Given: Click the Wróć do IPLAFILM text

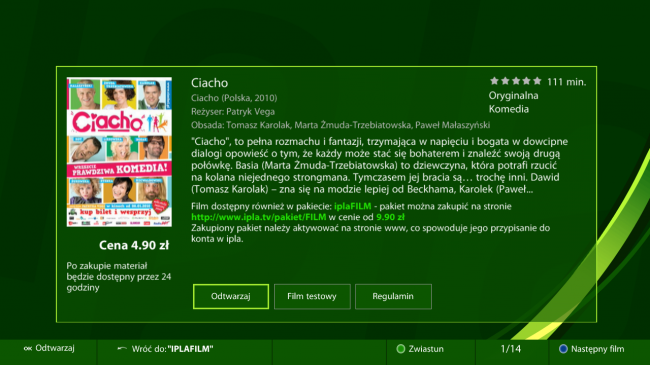Looking at the screenshot, I should 172,349.
